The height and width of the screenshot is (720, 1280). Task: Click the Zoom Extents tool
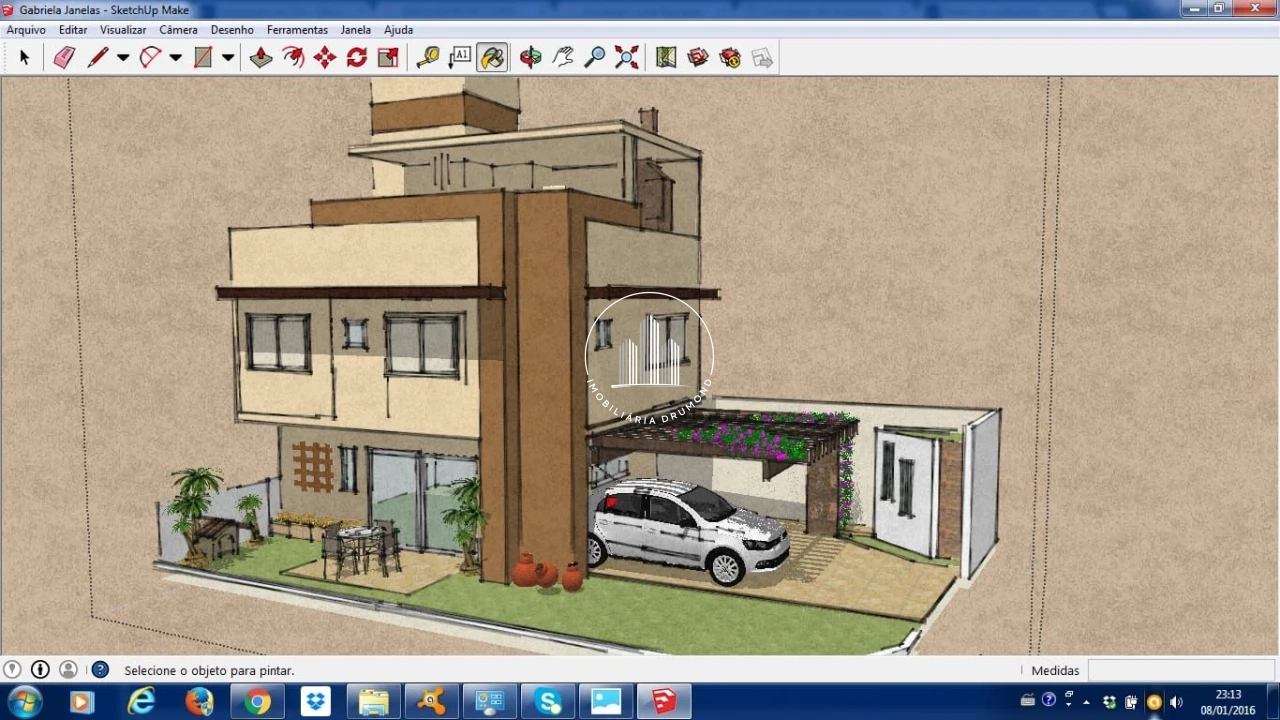point(627,58)
